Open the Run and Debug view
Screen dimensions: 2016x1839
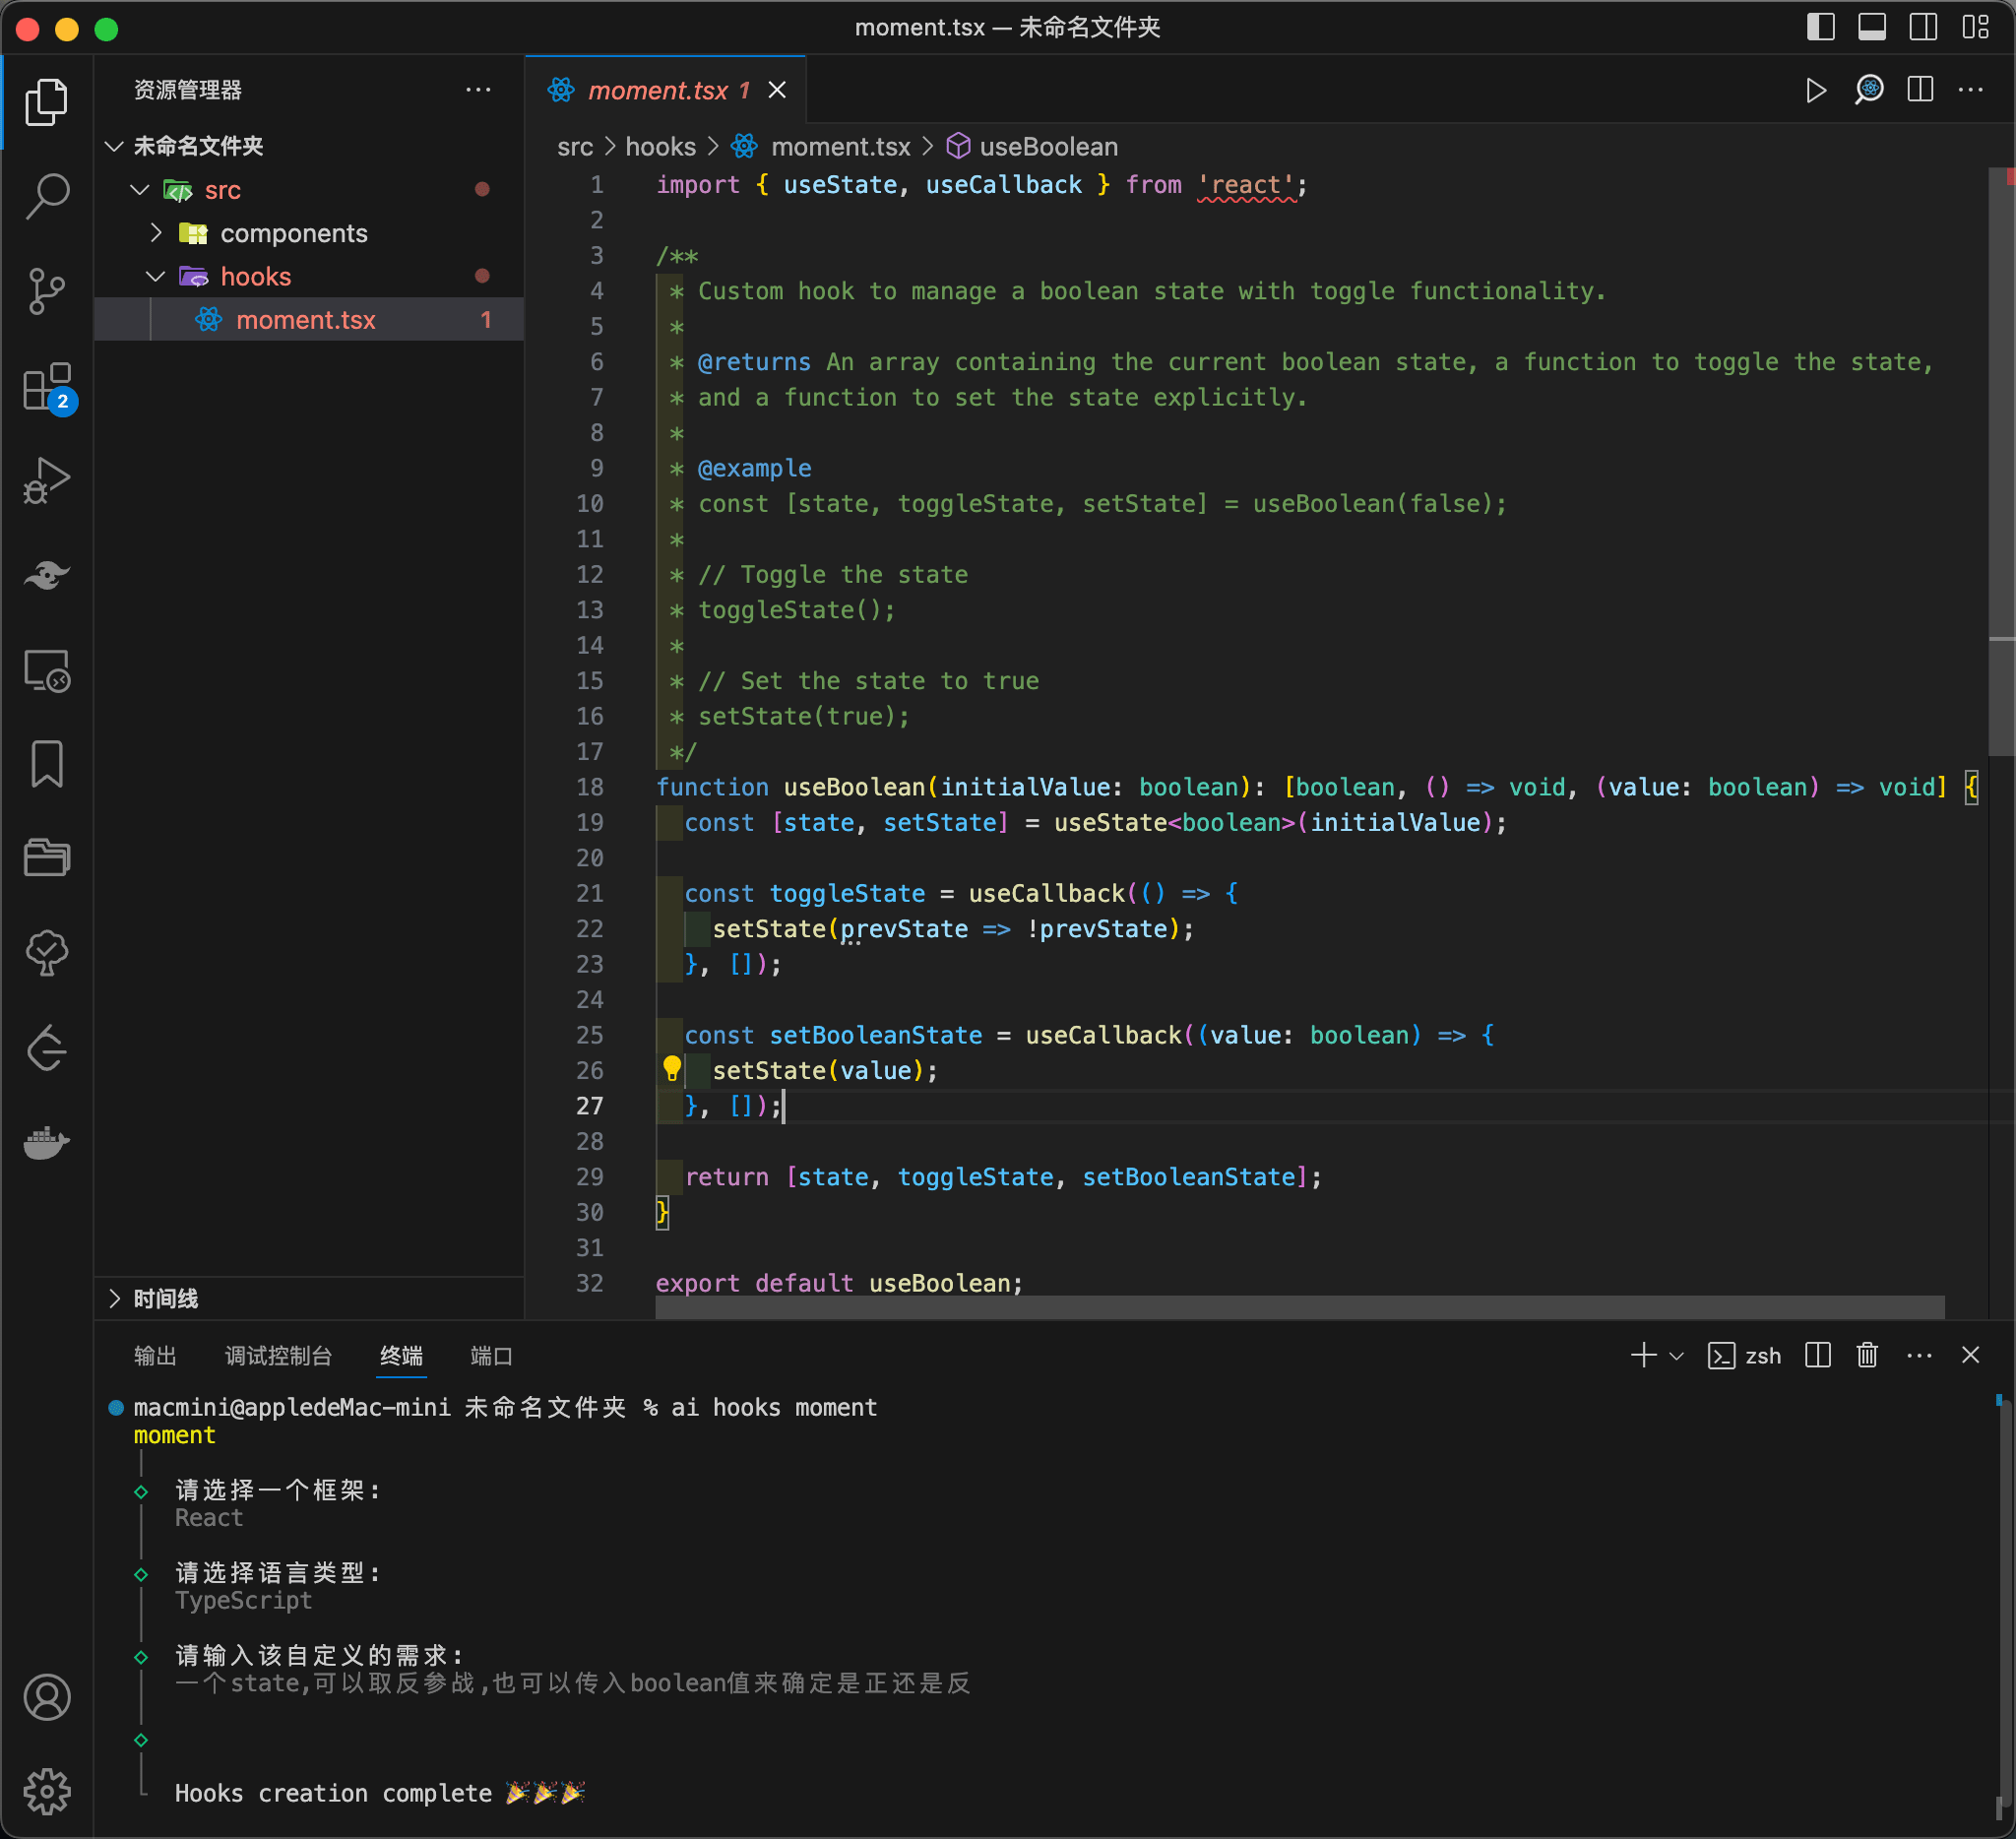(47, 480)
